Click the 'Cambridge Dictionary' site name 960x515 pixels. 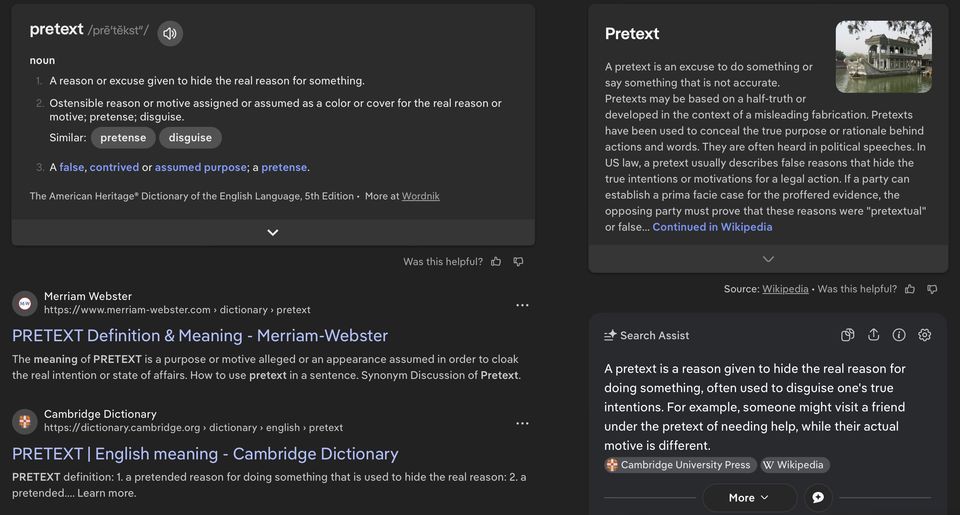click(x=100, y=414)
